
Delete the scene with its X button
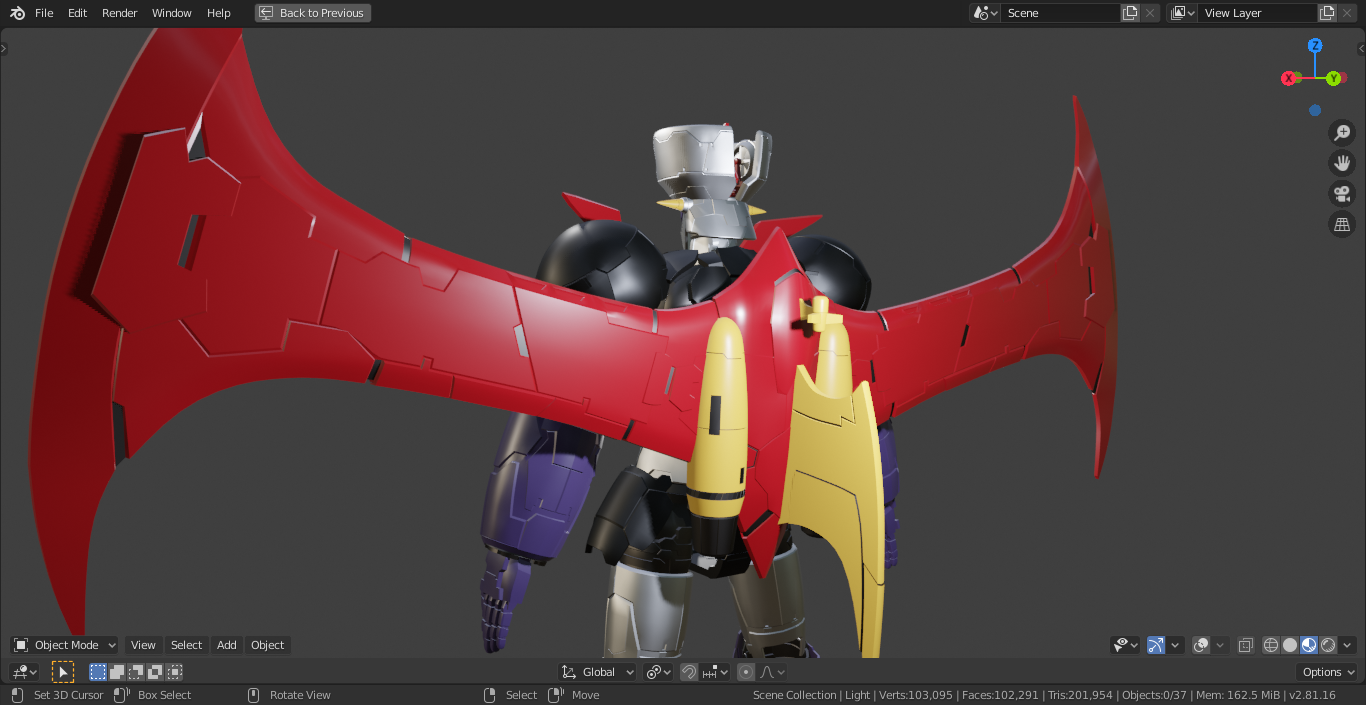[1150, 13]
